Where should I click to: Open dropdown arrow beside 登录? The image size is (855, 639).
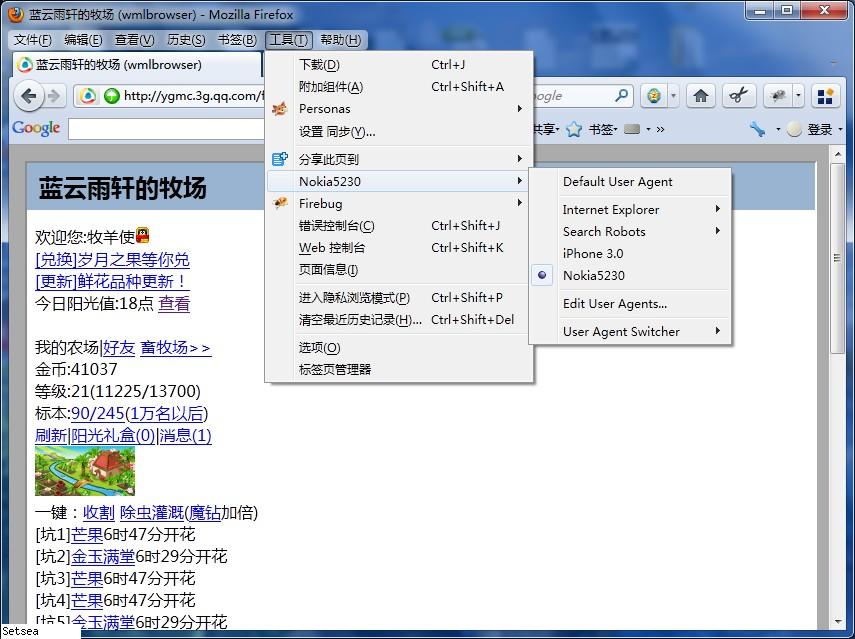pos(840,130)
